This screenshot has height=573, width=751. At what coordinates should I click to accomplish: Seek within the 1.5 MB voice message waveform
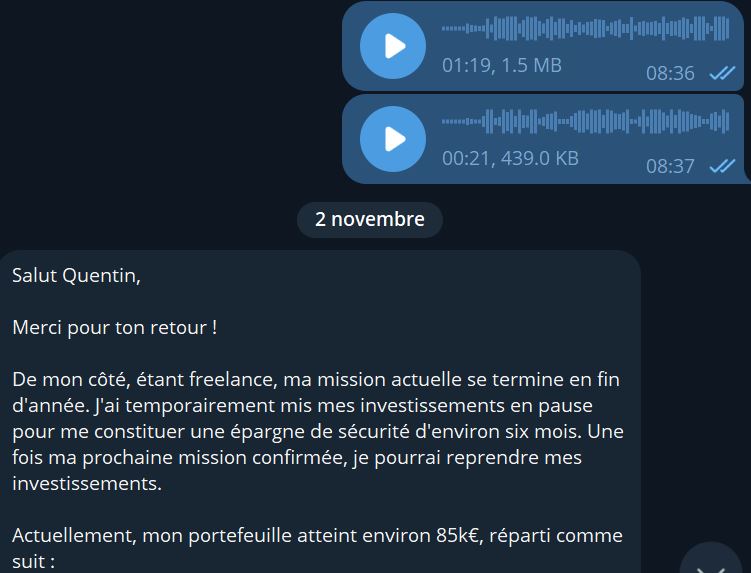(x=585, y=28)
